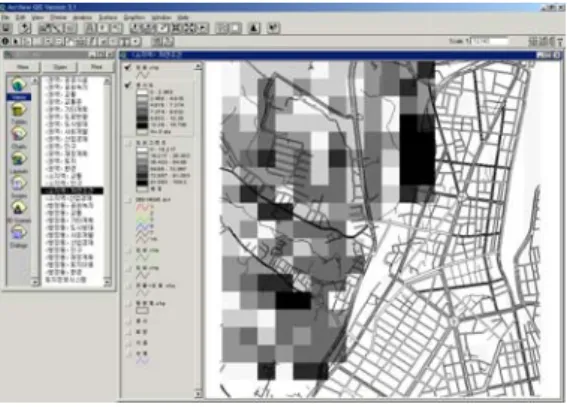Select the Select Feature tool

click(37, 42)
